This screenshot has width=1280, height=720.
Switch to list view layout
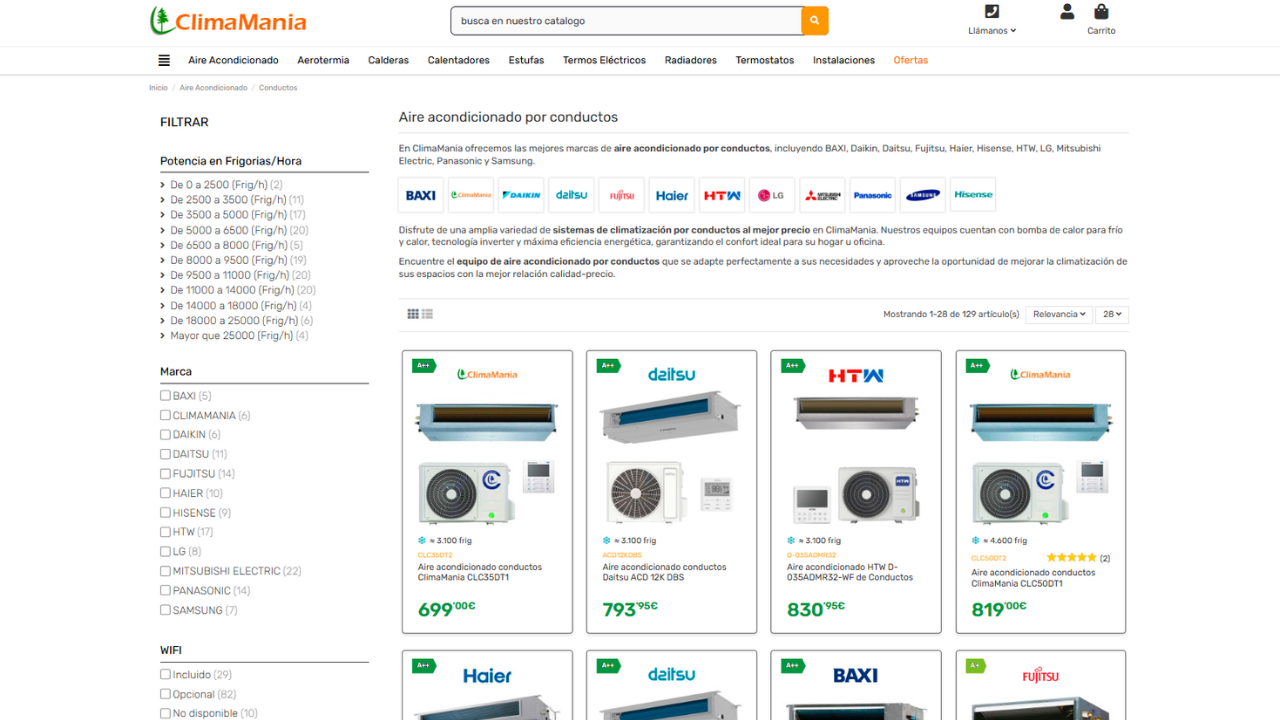tap(427, 314)
